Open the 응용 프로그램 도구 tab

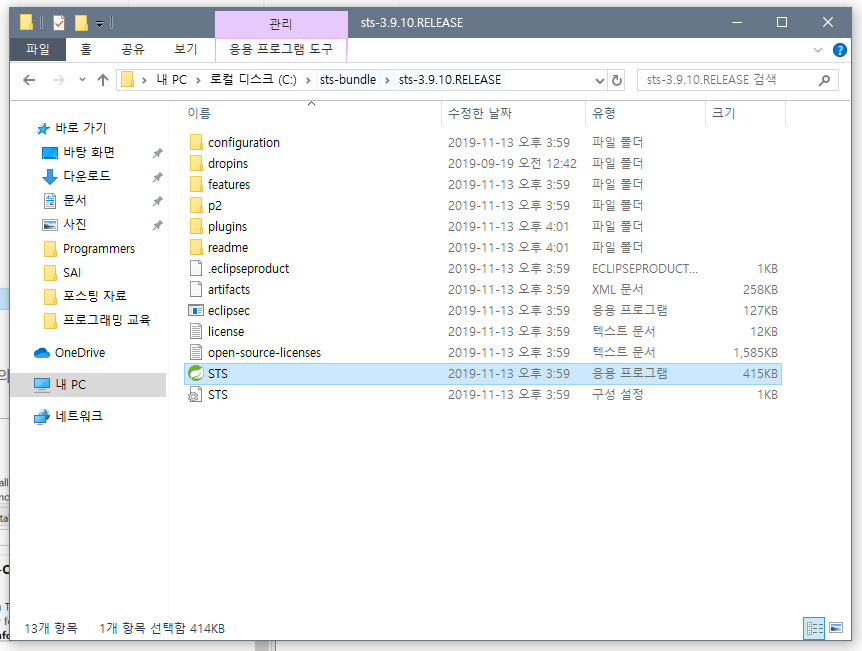coord(281,49)
